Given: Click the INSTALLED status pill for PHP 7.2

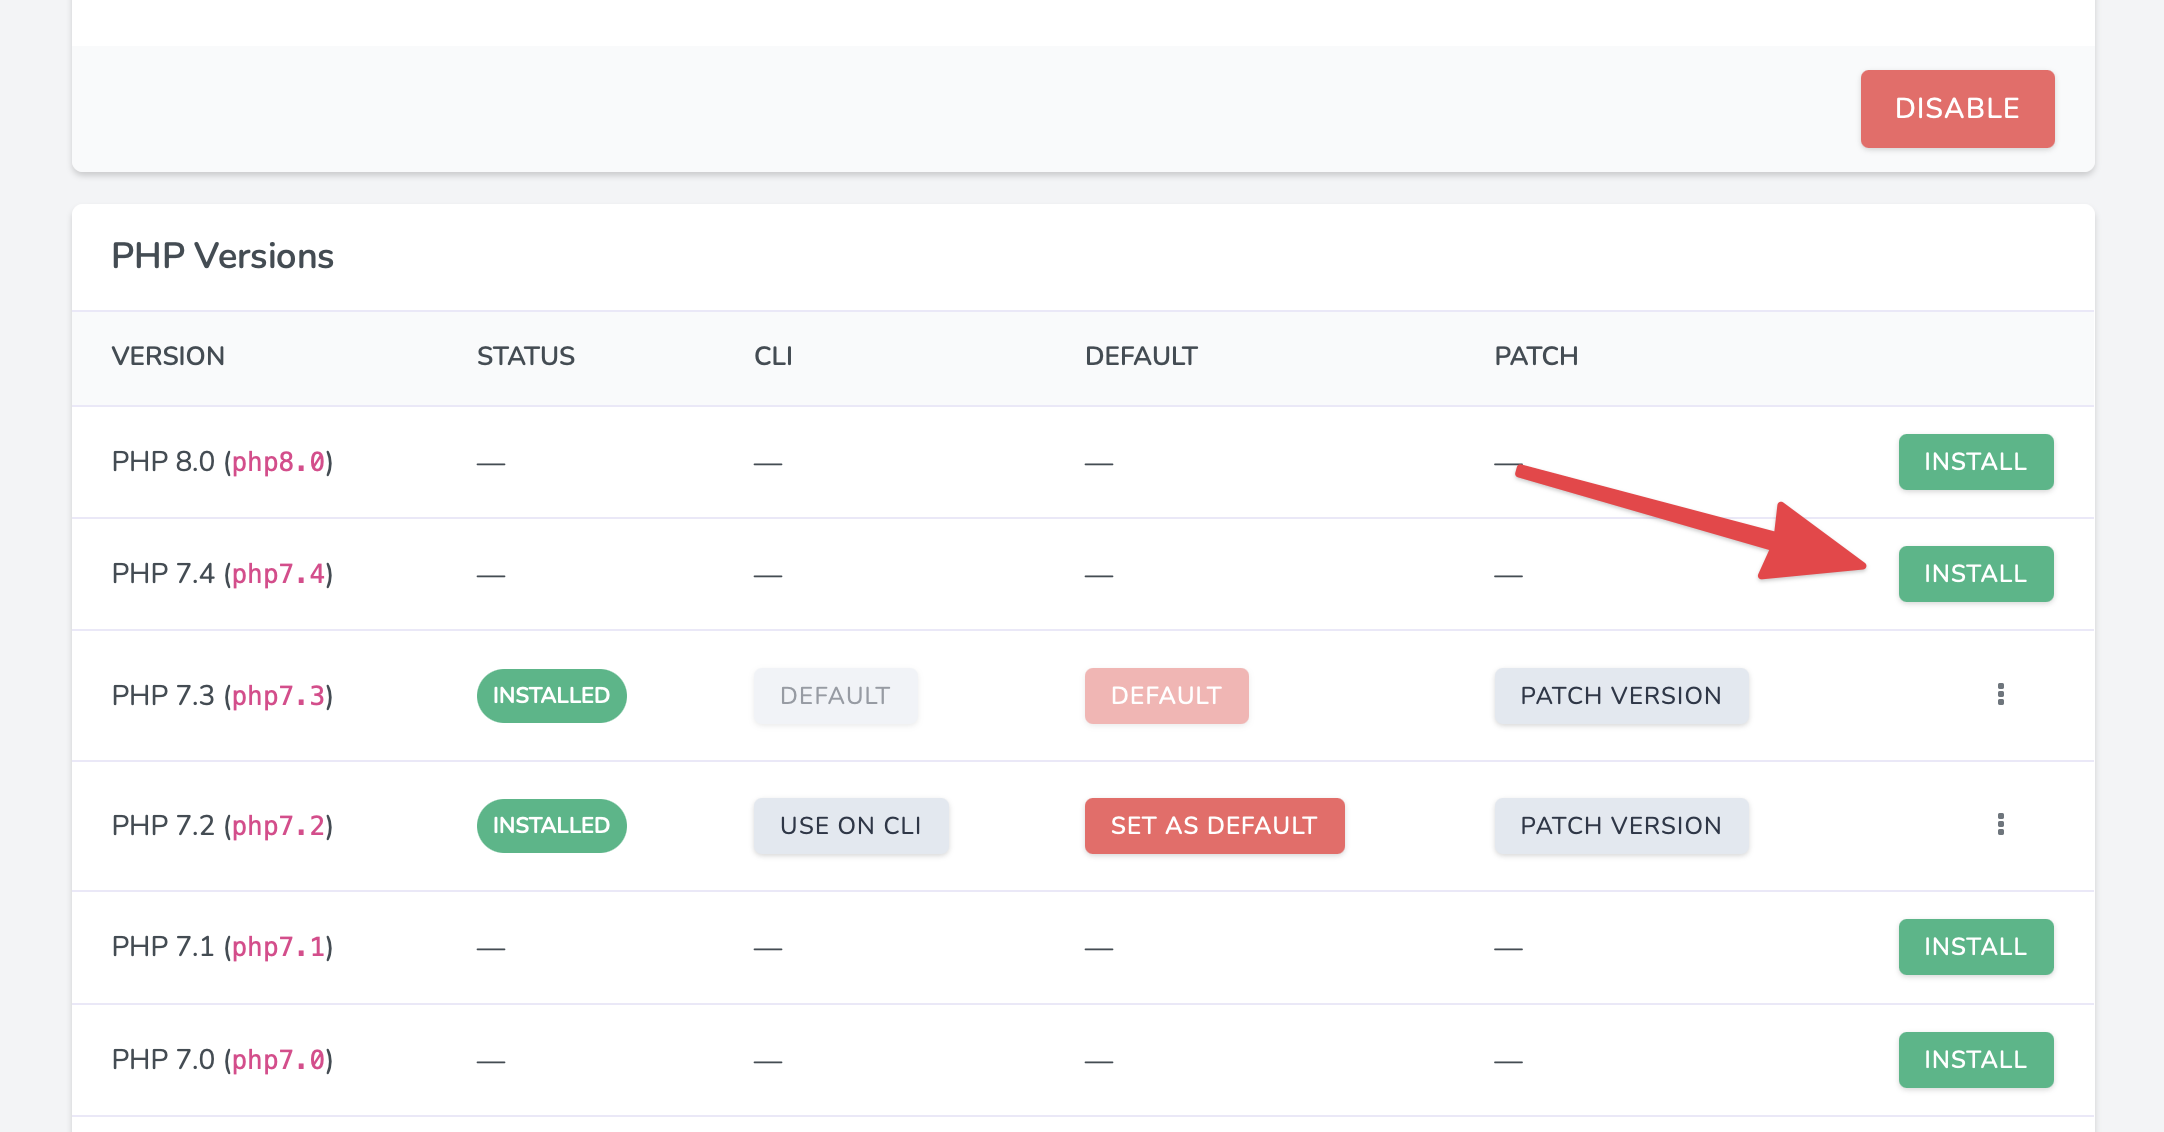Looking at the screenshot, I should point(551,825).
